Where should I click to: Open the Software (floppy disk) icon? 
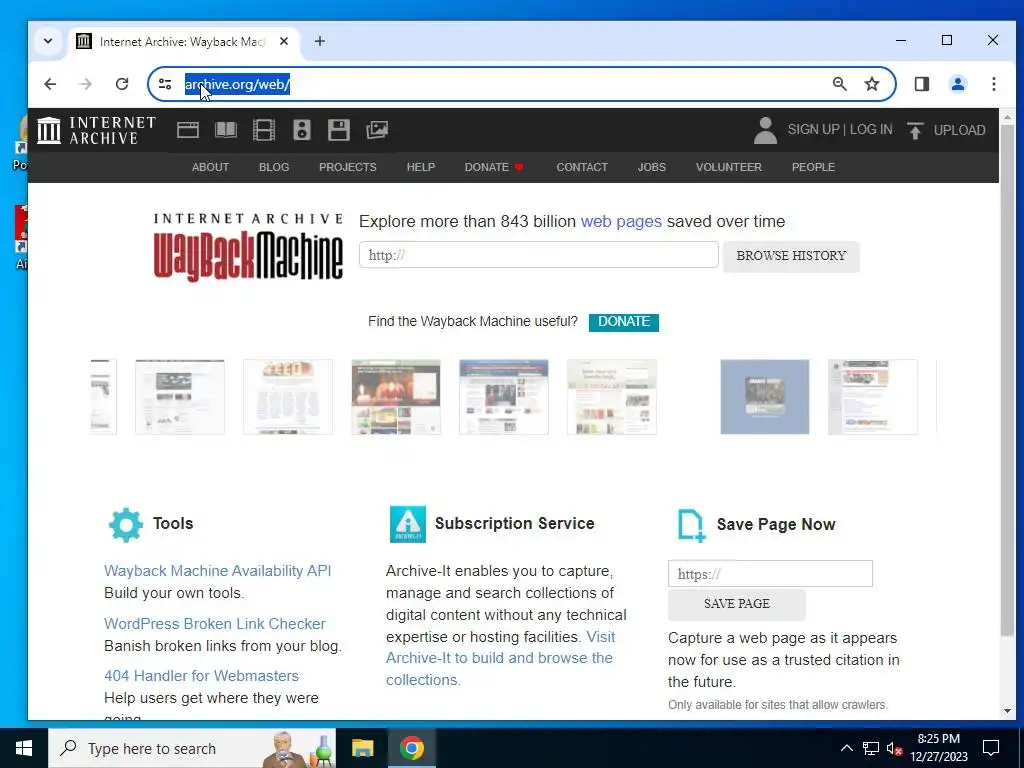point(339,130)
